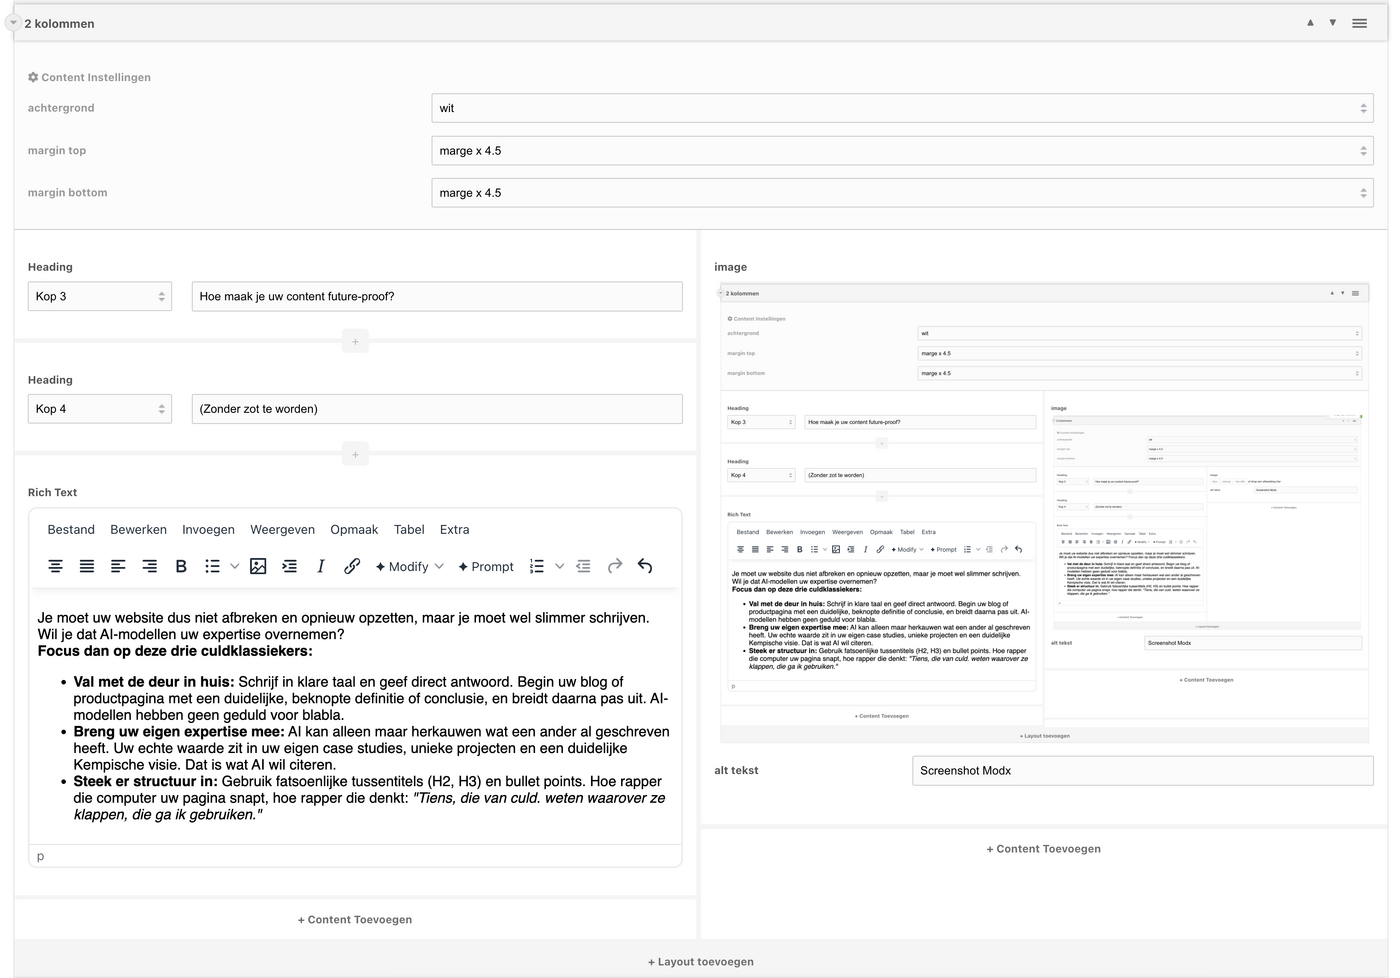The width and height of the screenshot is (1400, 978).
Task: Open the Tabel menu
Action: tap(409, 530)
